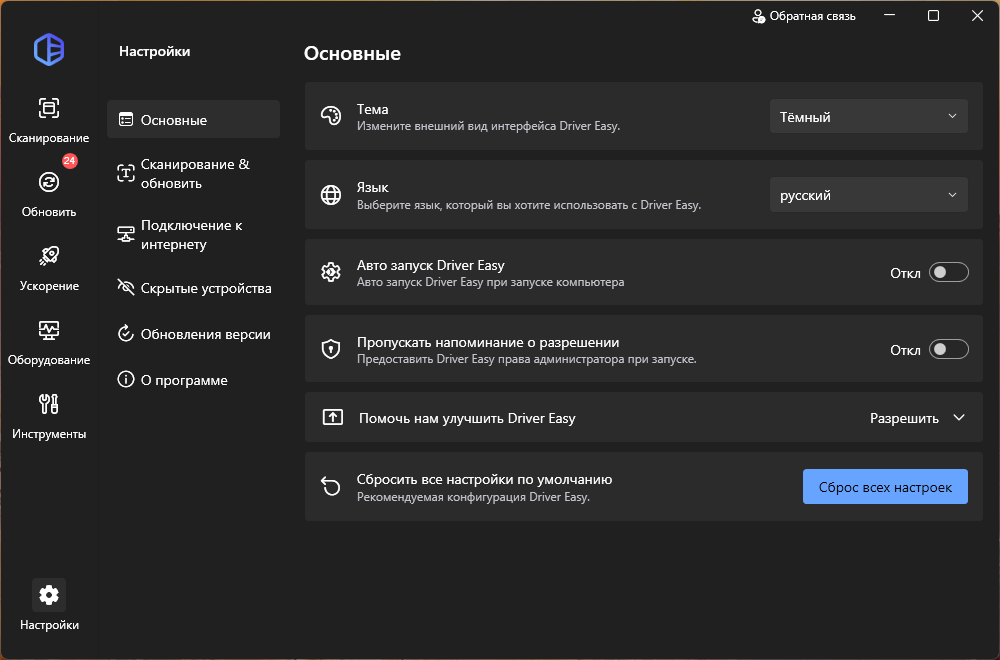The height and width of the screenshot is (660, 1000).
Task: Open the Оборудование hardware monitor icon
Action: [48, 330]
